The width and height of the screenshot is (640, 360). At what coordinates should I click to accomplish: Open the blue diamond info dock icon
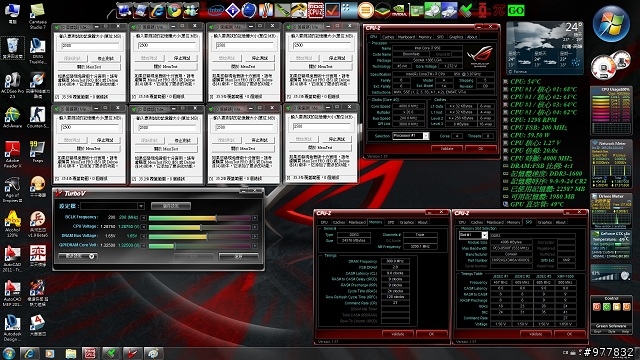point(233,10)
